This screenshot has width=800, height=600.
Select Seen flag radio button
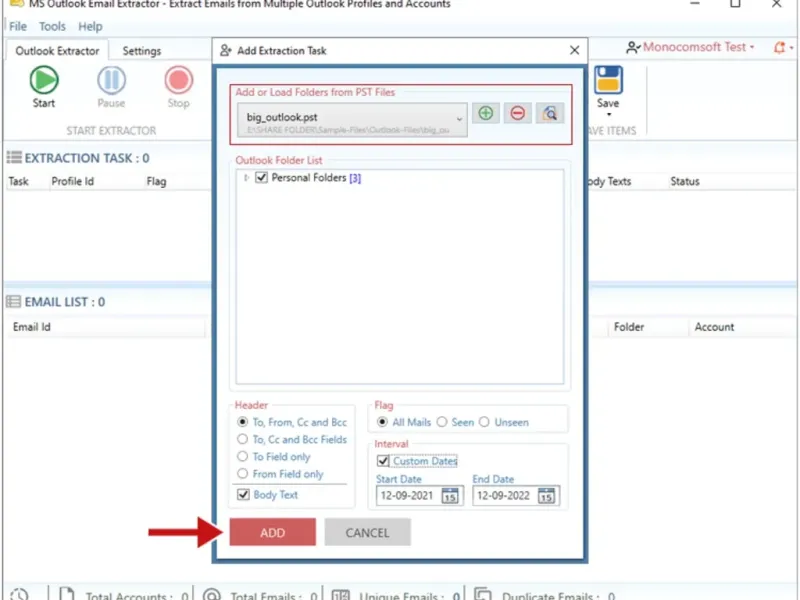(442, 422)
